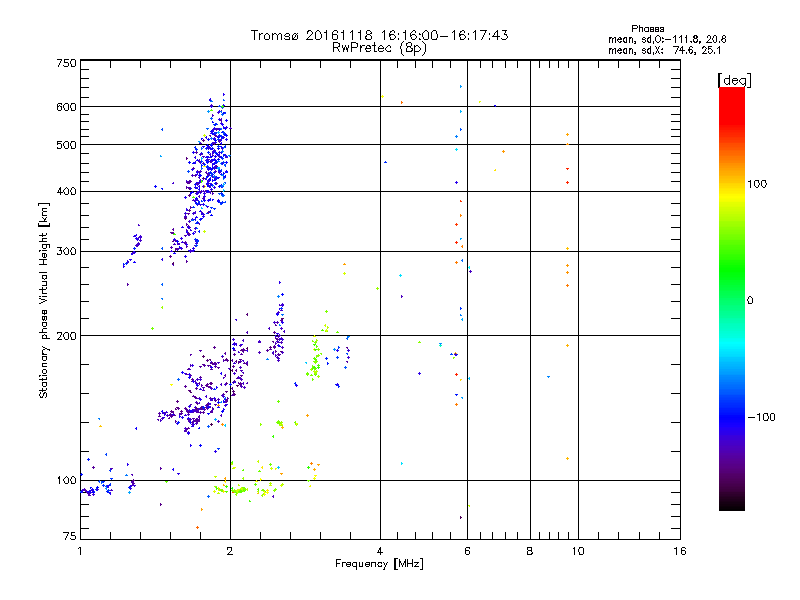800x600 pixels.
Task: Click the y-axis tick label '300'
Action: (66, 252)
